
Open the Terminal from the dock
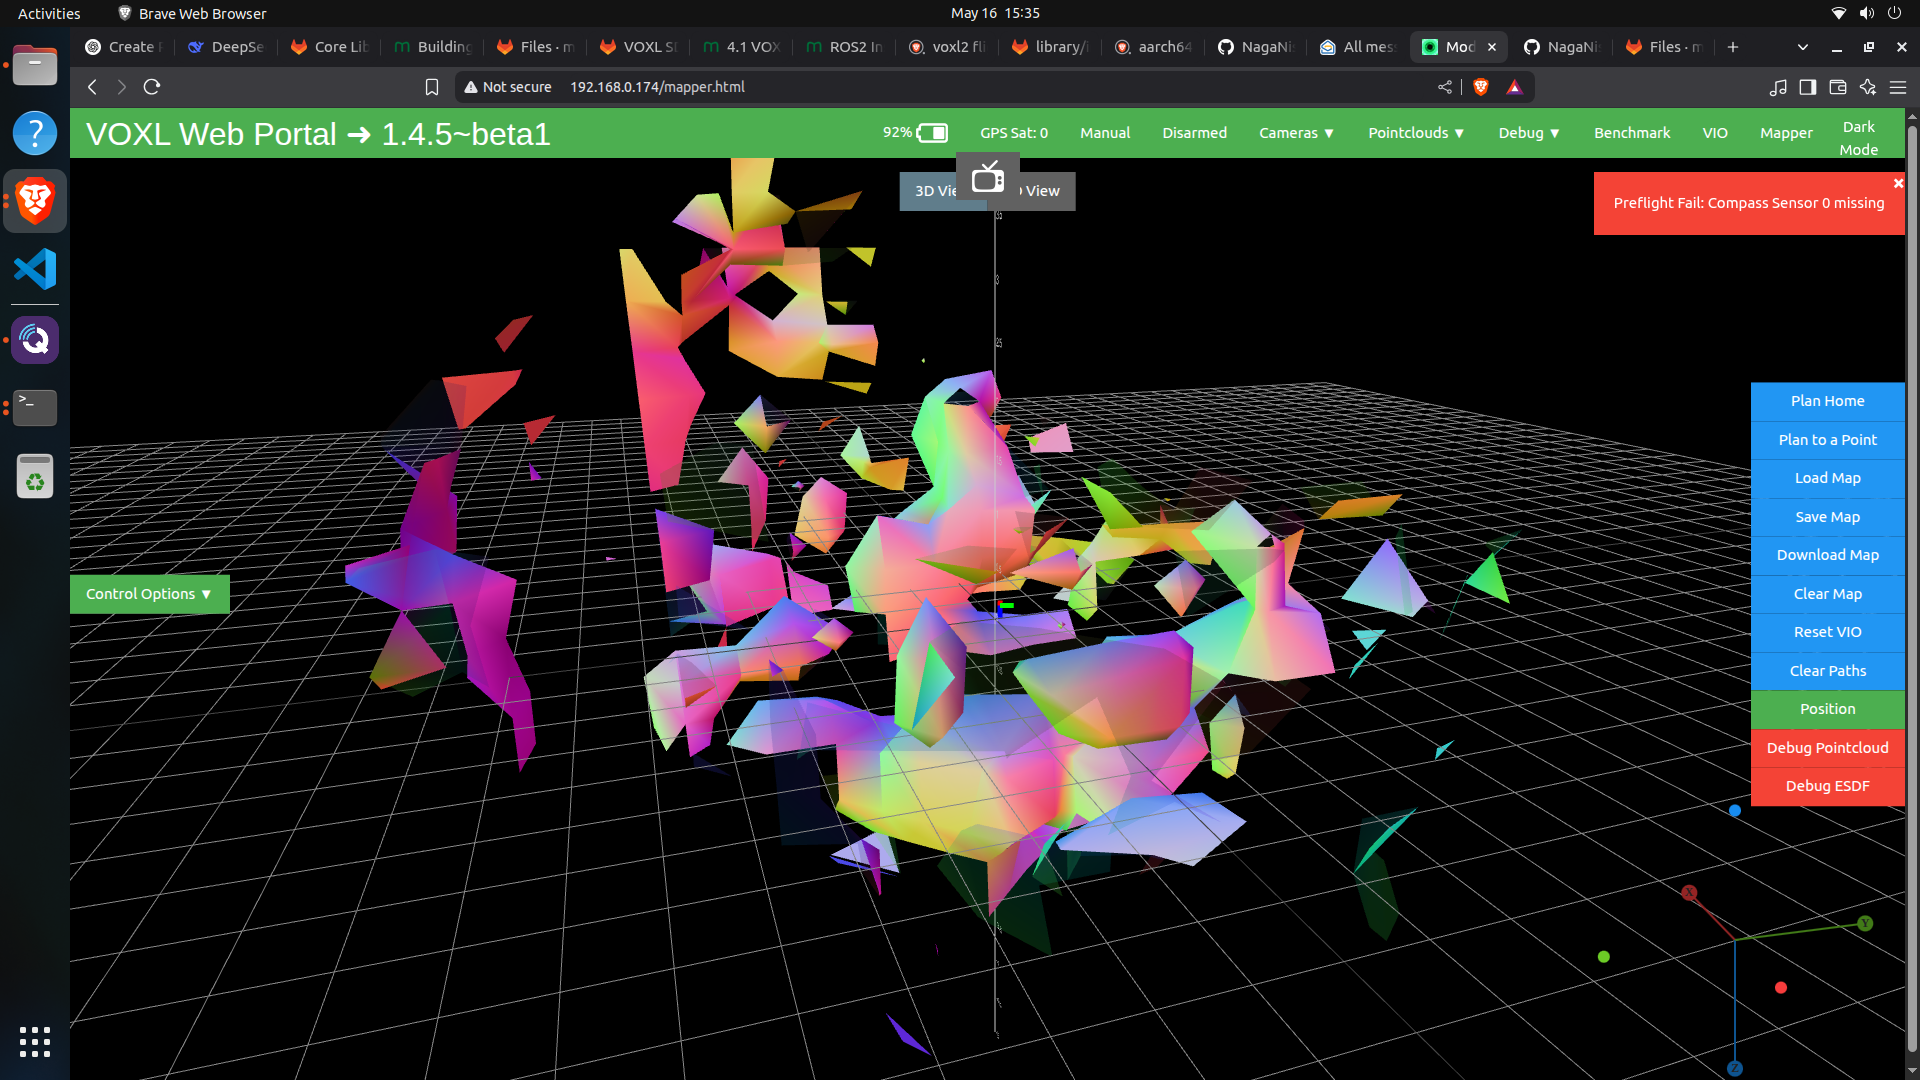point(35,407)
